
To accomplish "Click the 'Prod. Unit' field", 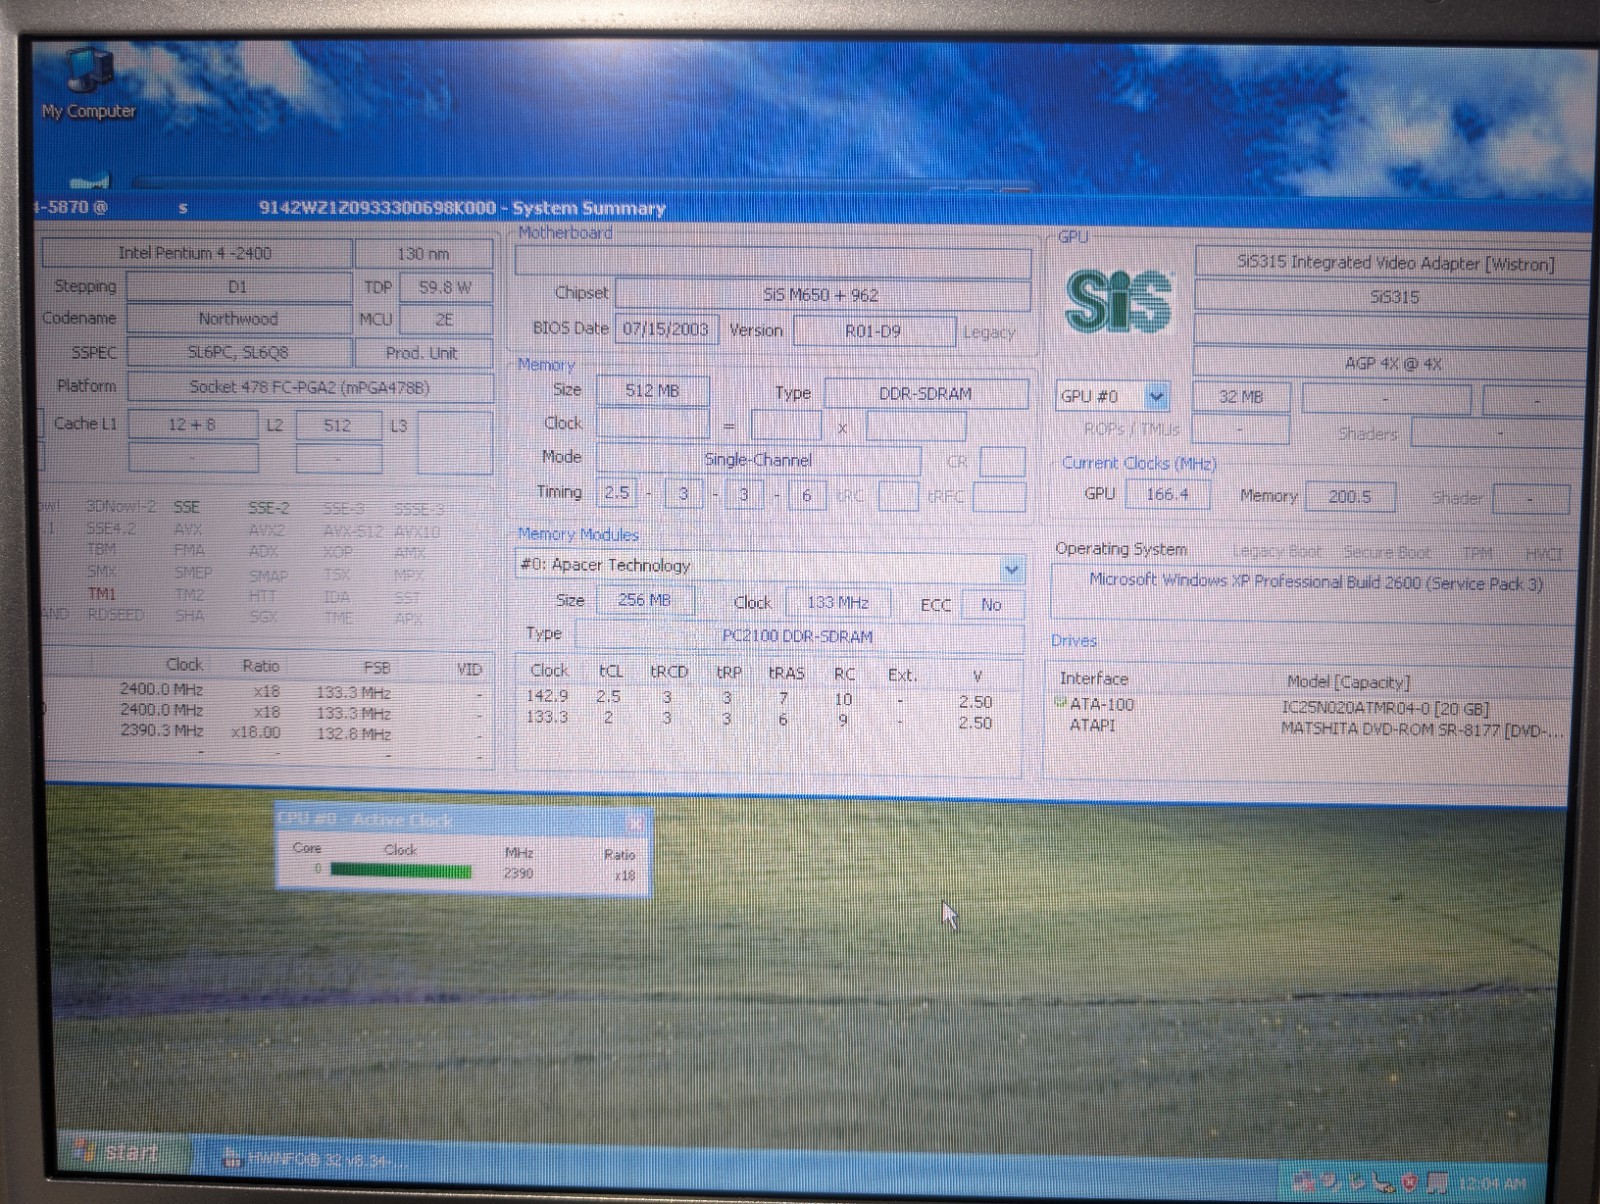I will [424, 353].
